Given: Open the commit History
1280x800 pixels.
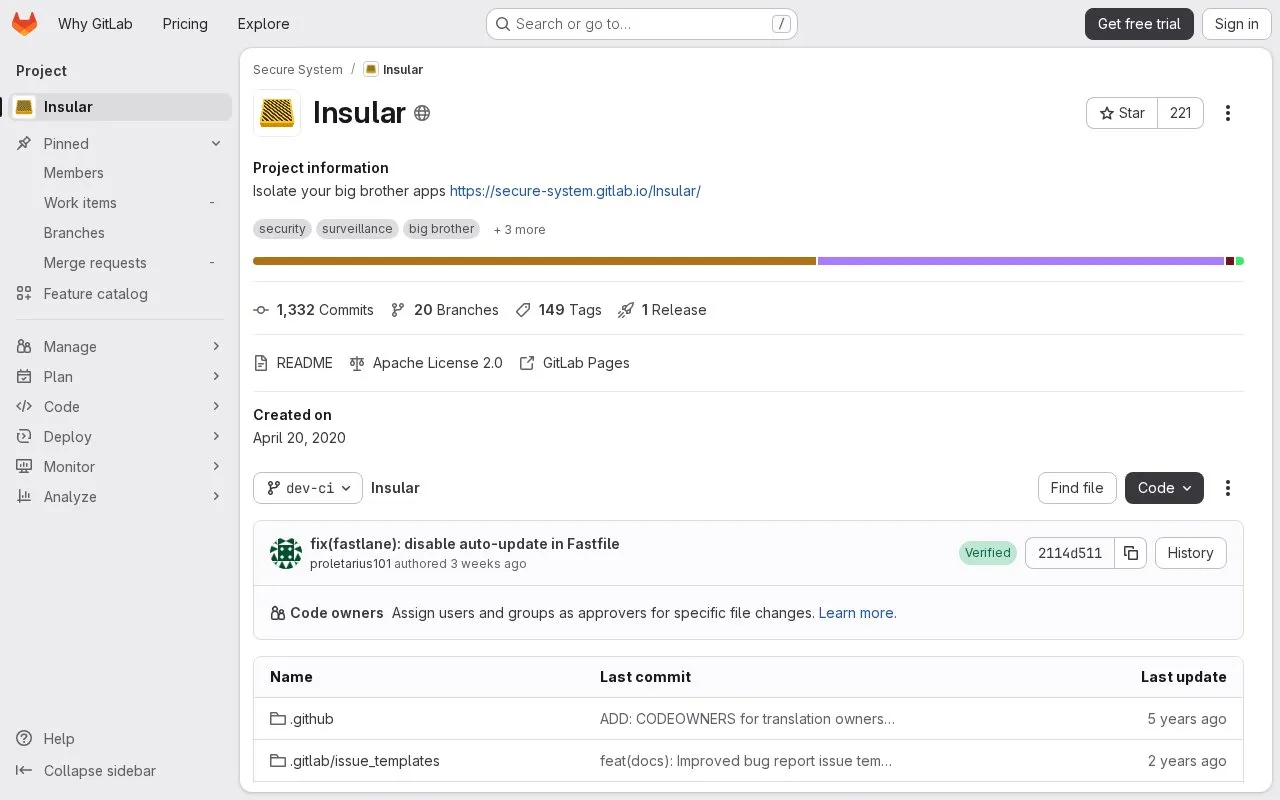Looking at the screenshot, I should pyautogui.click(x=1190, y=553).
